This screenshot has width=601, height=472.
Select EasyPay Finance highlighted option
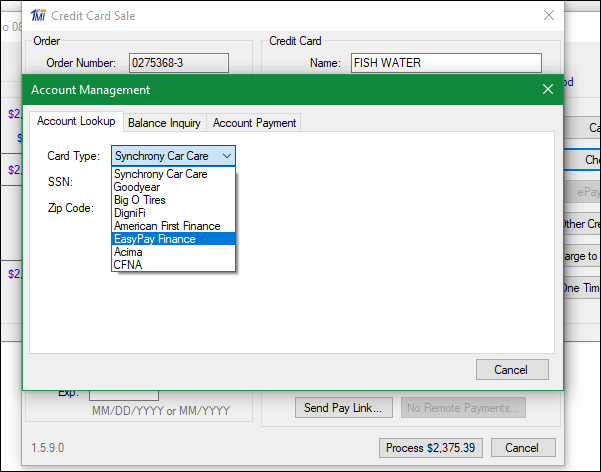(173, 239)
